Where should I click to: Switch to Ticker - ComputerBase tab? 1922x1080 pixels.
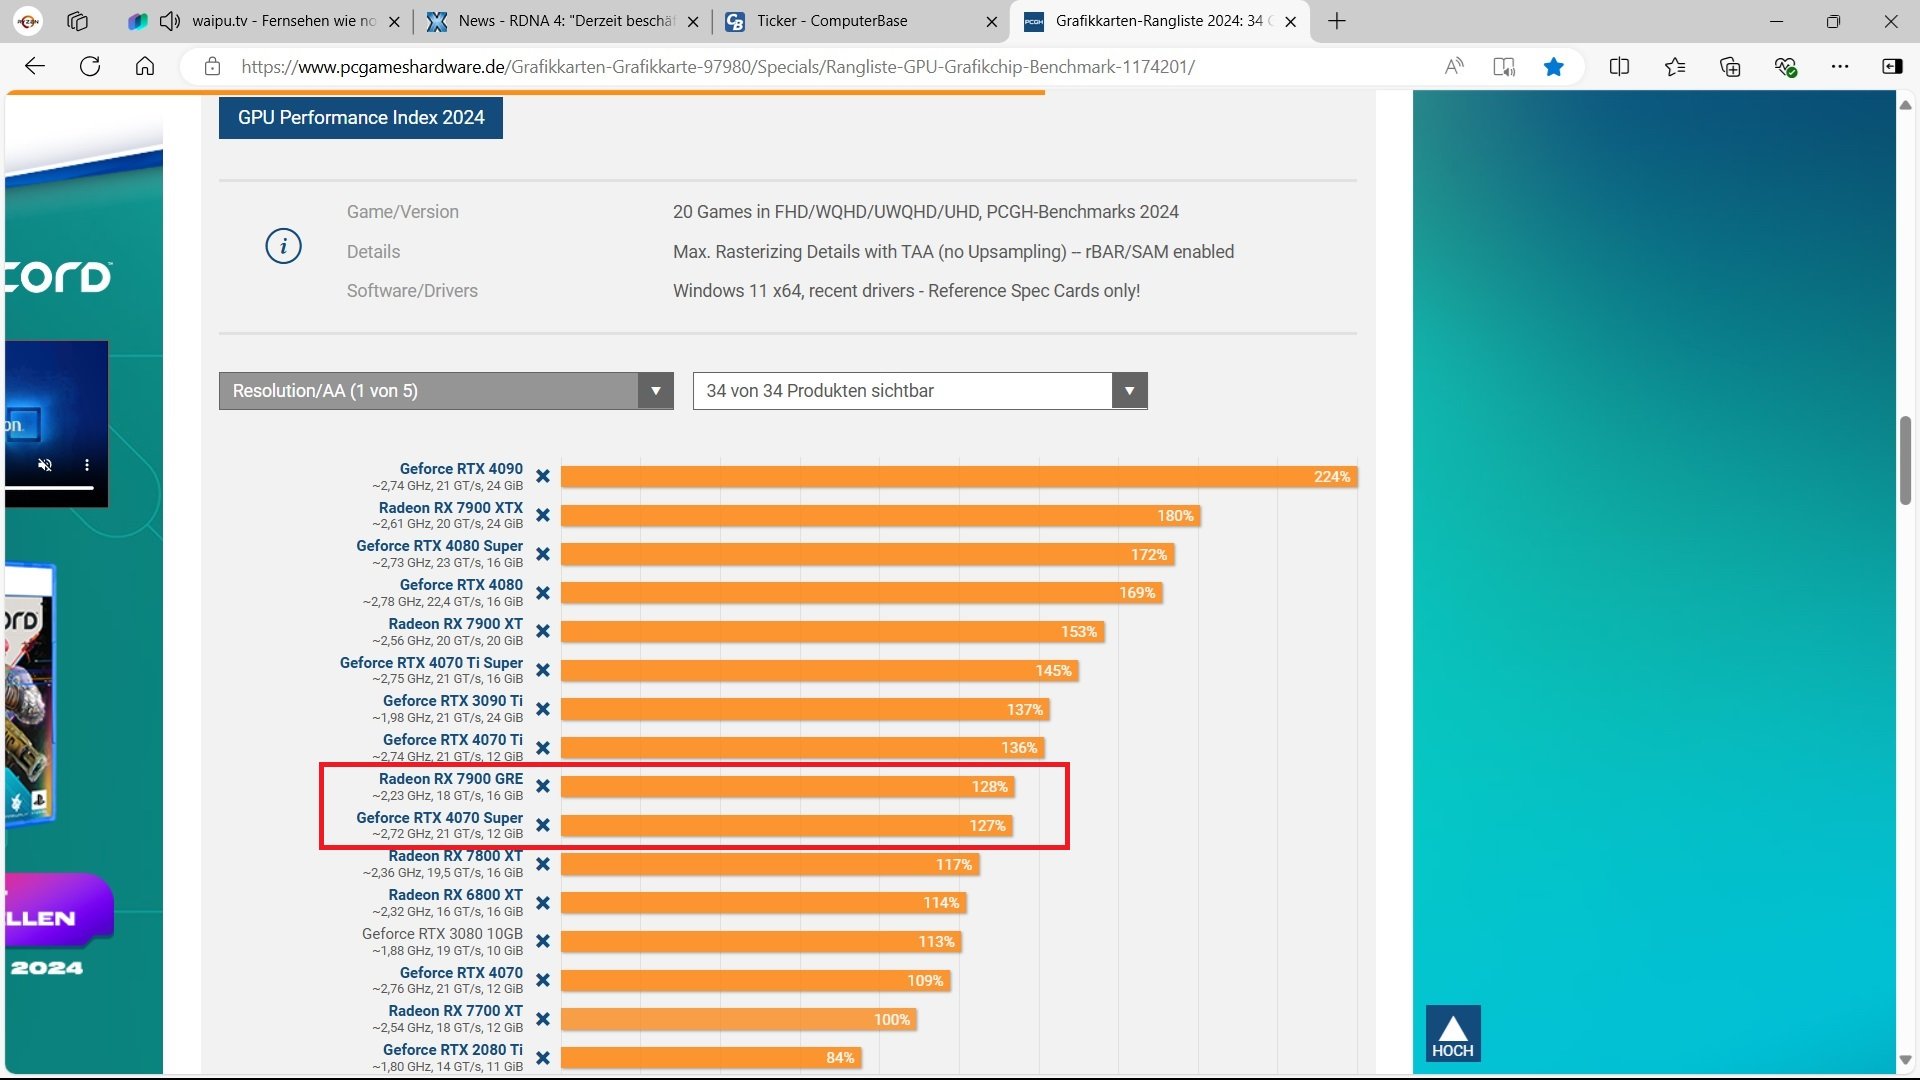(832, 21)
